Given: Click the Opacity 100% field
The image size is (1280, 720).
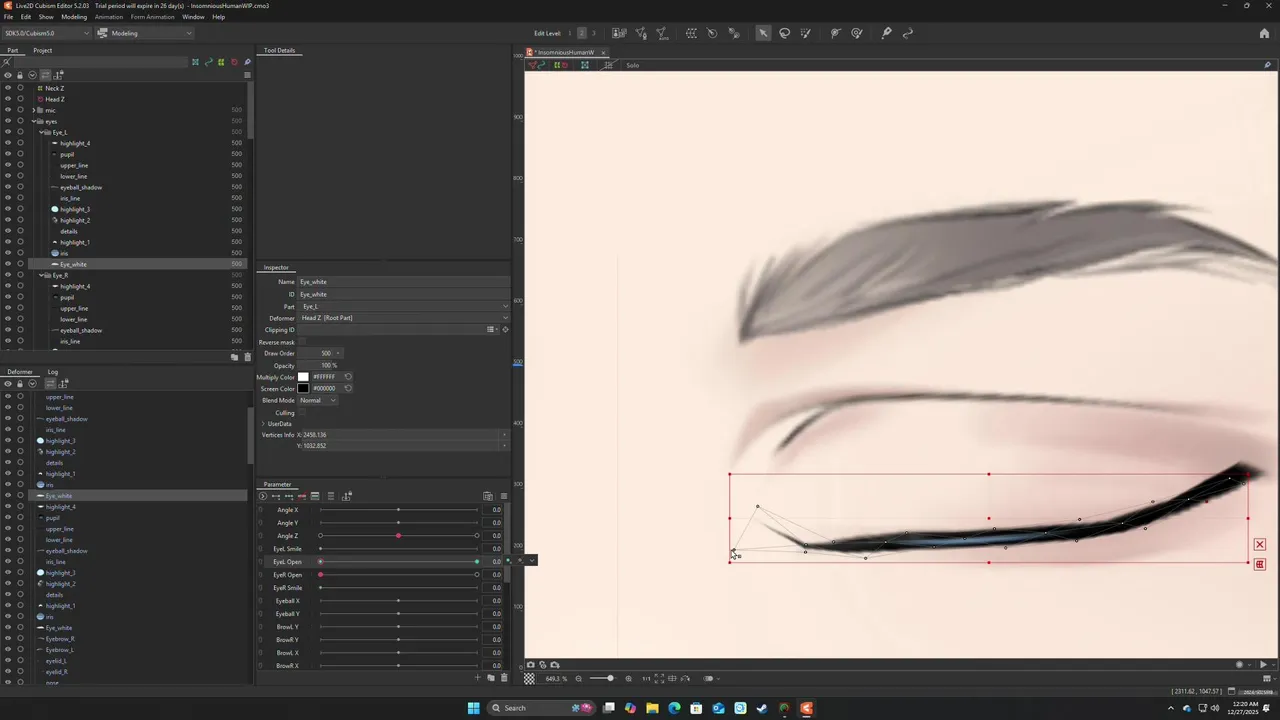Looking at the screenshot, I should pos(320,365).
